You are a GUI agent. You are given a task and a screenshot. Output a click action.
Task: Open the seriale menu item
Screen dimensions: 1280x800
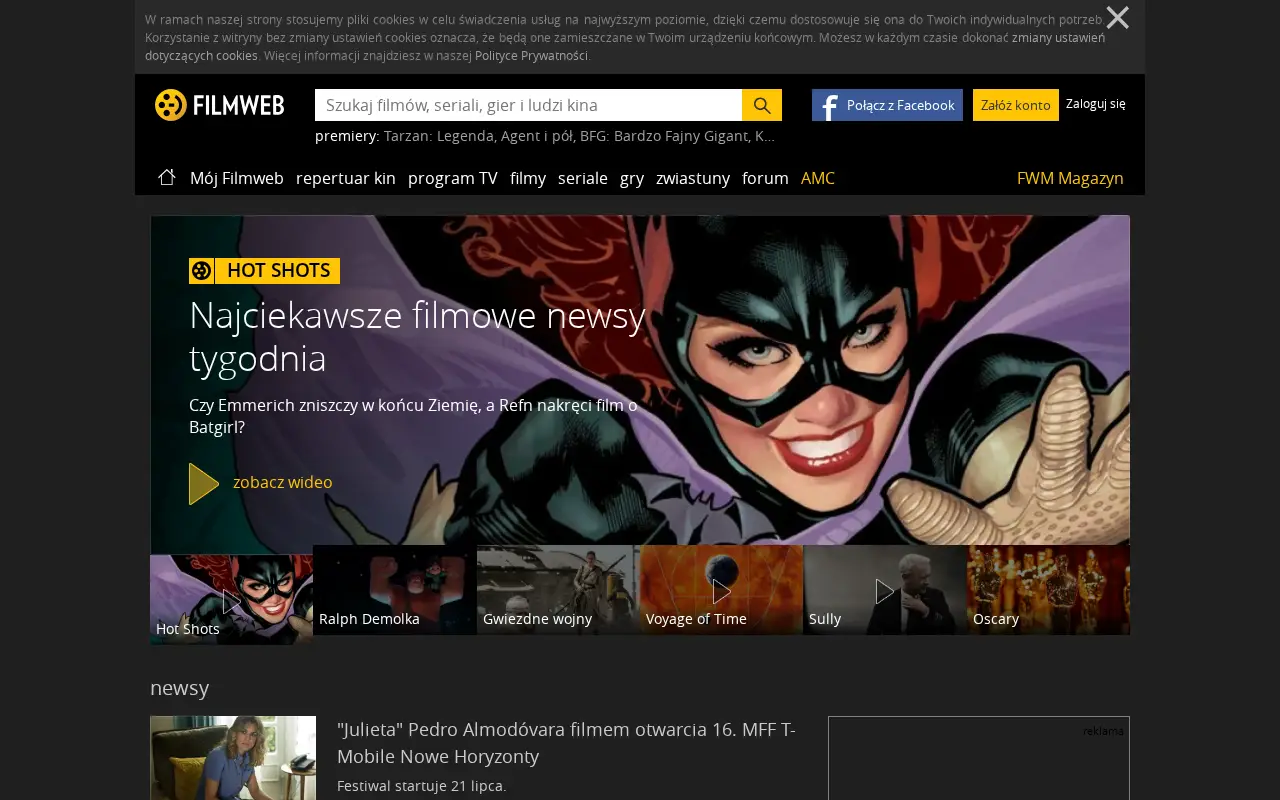pyautogui.click(x=583, y=178)
